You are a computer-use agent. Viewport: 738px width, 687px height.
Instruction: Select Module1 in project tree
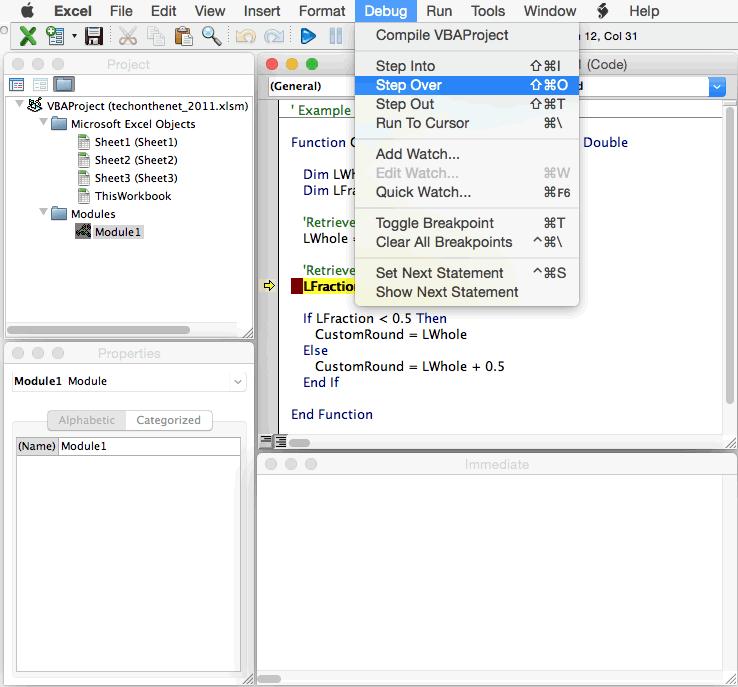click(x=109, y=232)
